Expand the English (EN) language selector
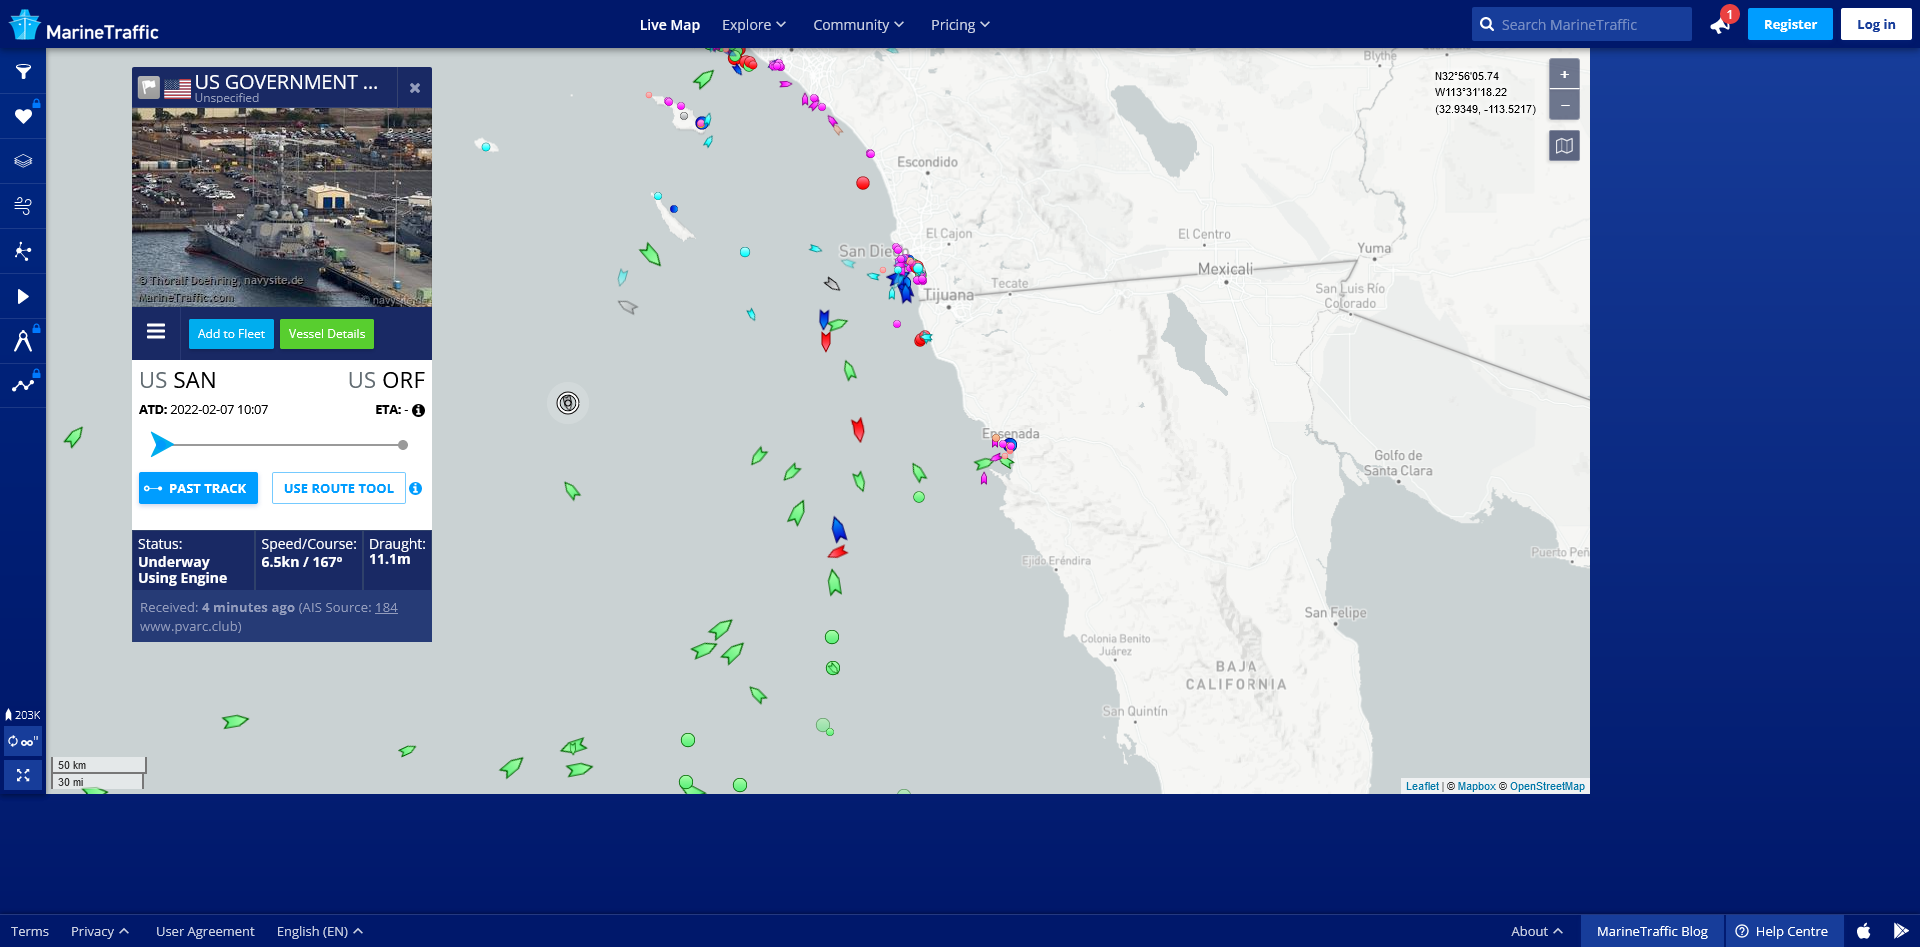The height and width of the screenshot is (947, 1920). [319, 931]
